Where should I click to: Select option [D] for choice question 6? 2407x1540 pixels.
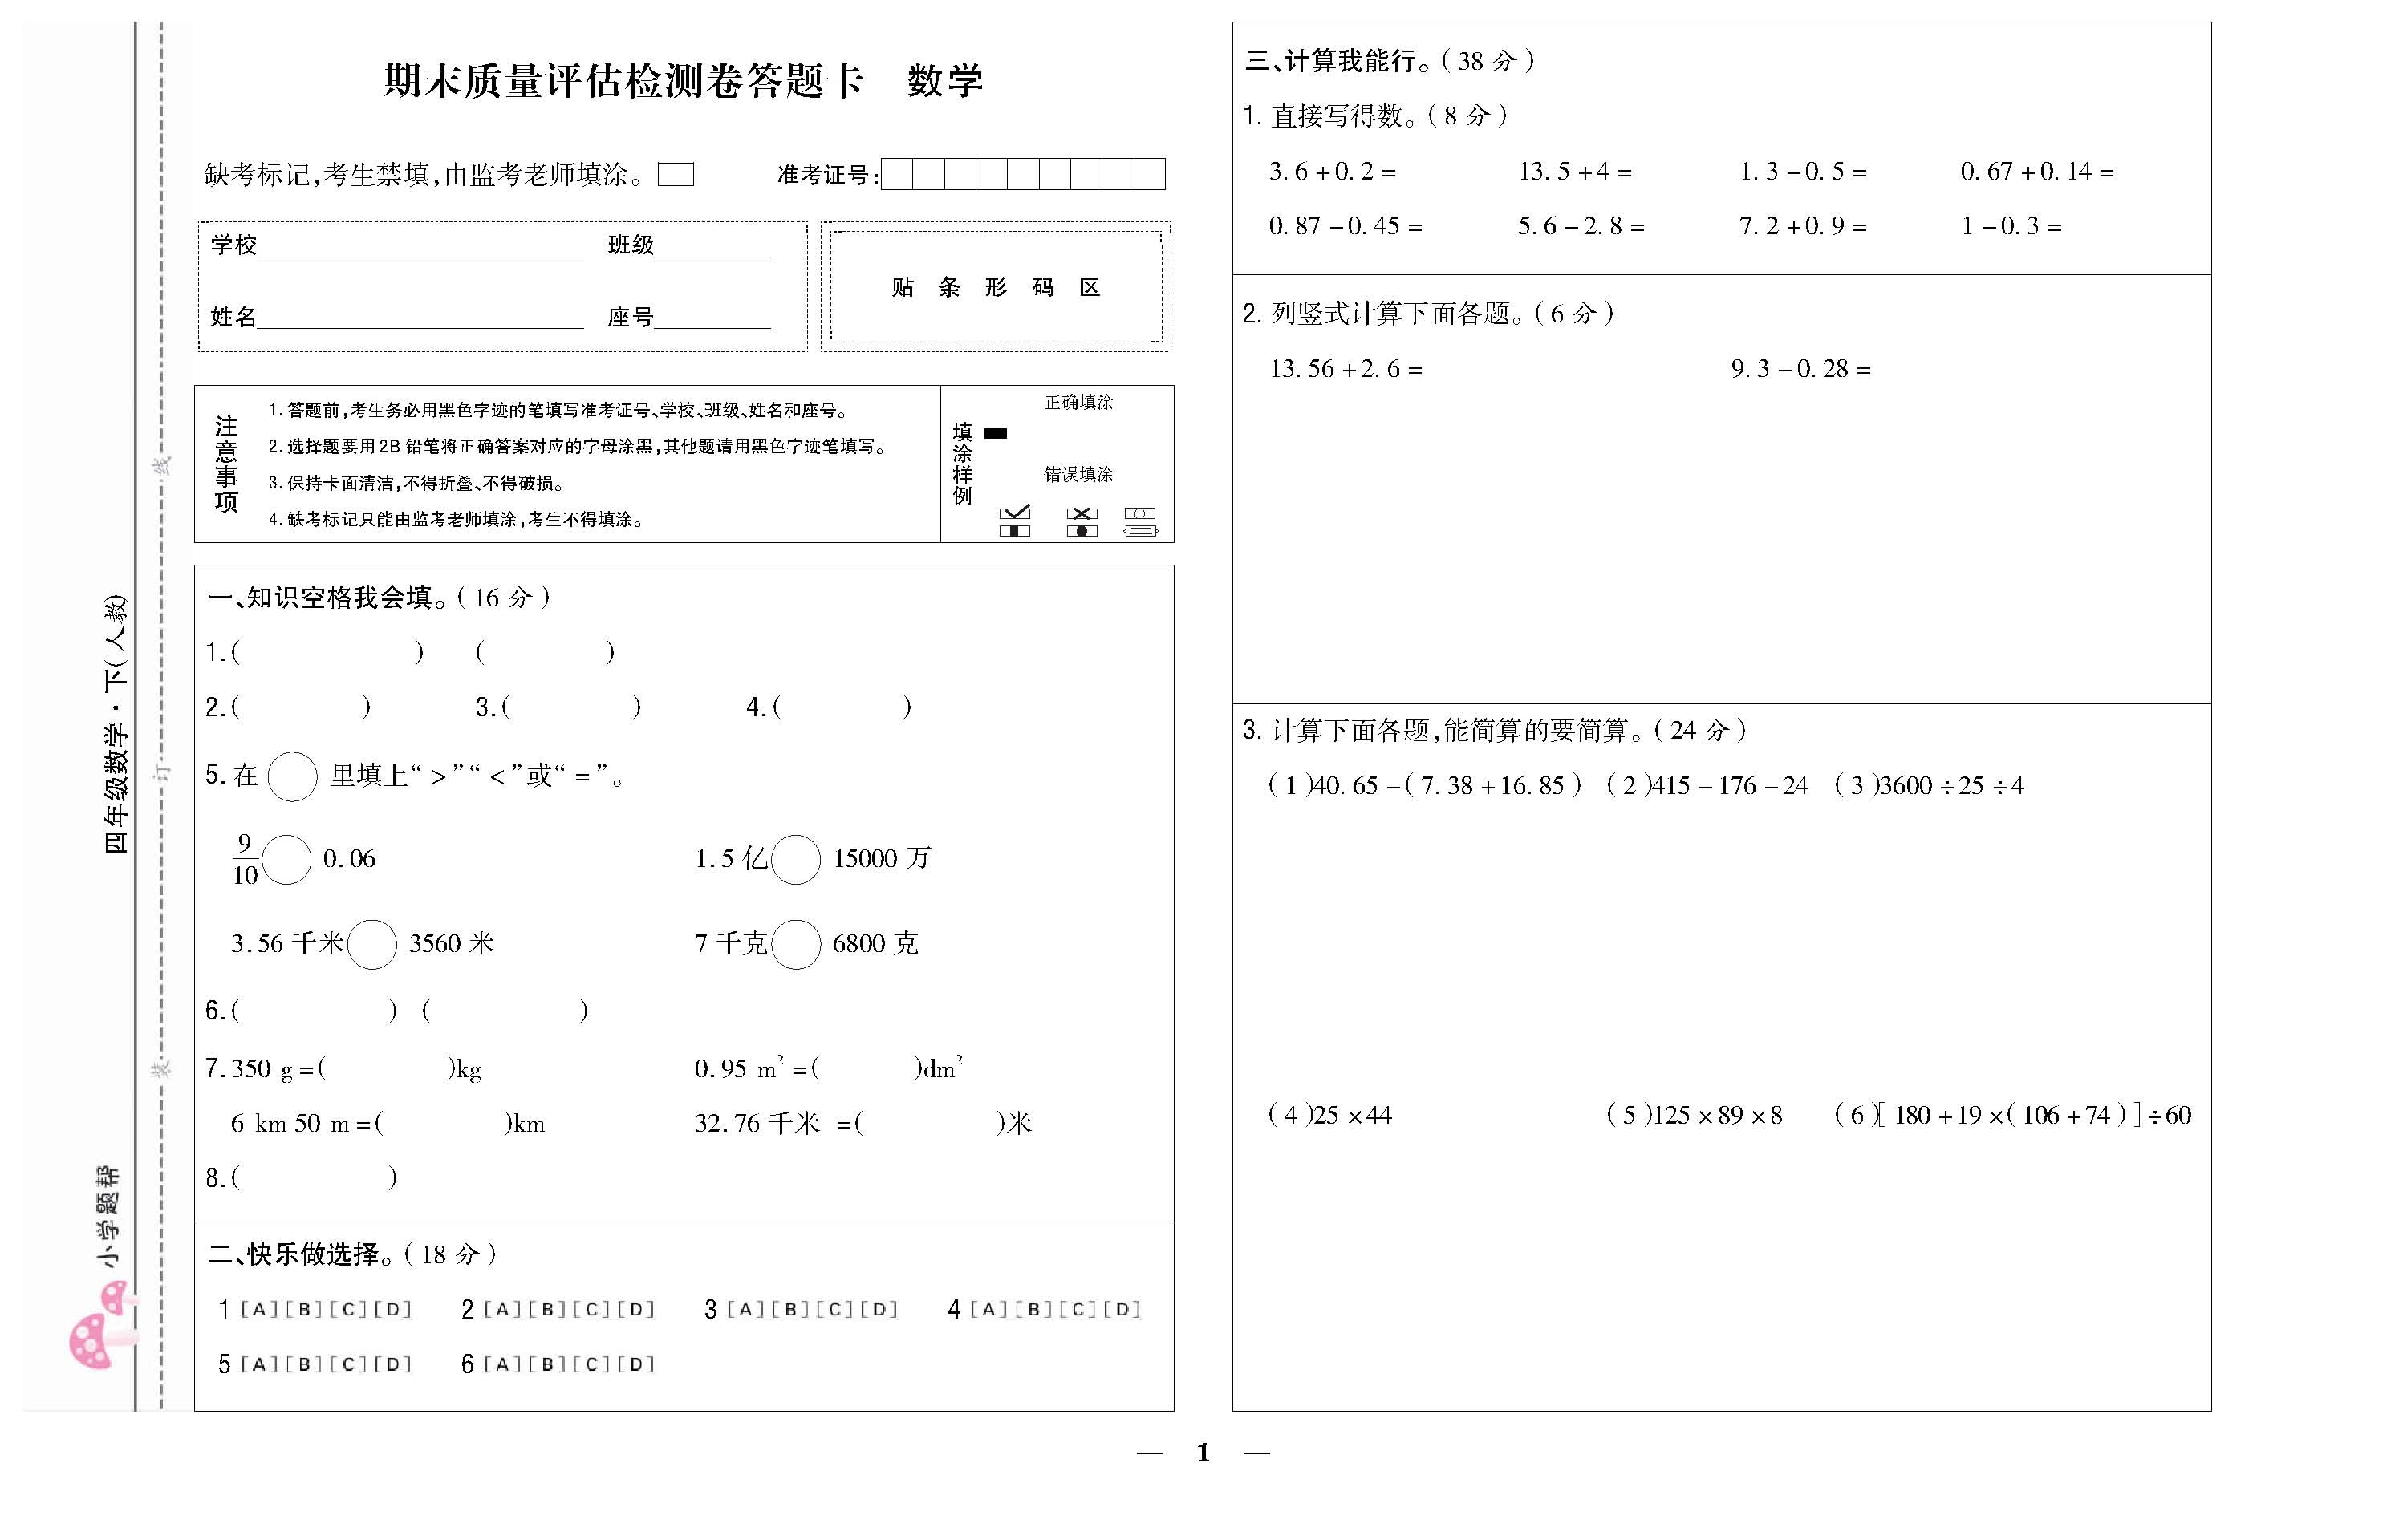tap(636, 1364)
